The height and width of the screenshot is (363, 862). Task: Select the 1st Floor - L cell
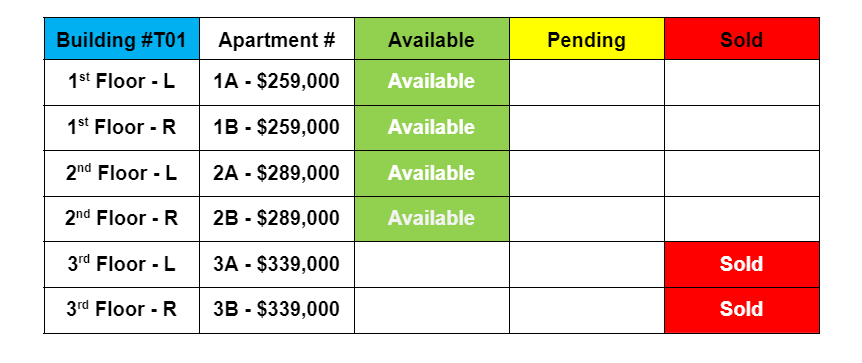click(x=121, y=82)
